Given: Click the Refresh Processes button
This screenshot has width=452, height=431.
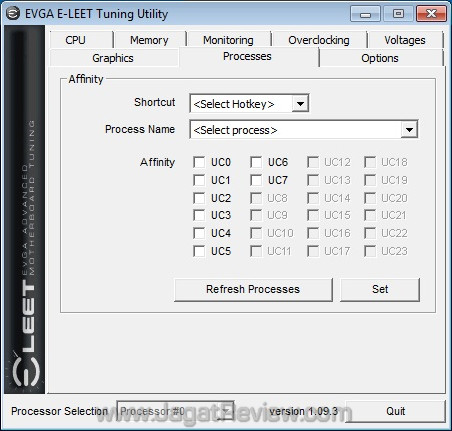Looking at the screenshot, I should (x=253, y=289).
